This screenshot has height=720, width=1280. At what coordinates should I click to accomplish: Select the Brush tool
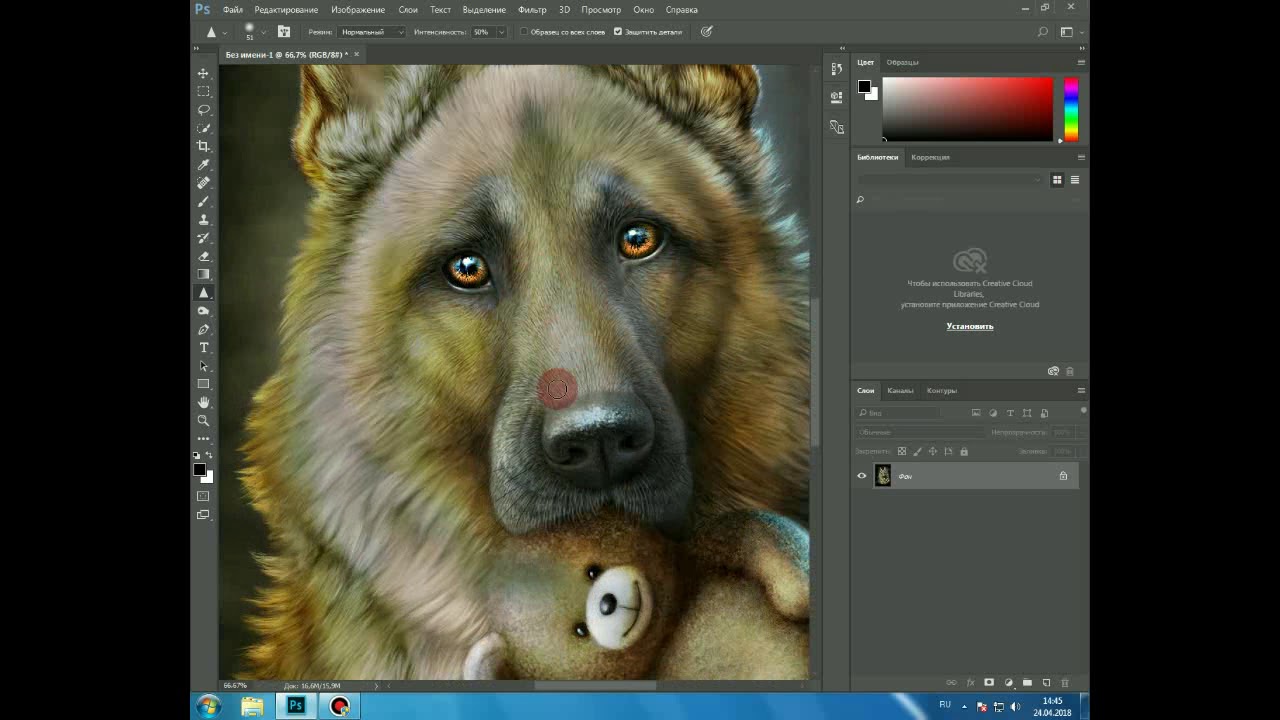coord(203,201)
